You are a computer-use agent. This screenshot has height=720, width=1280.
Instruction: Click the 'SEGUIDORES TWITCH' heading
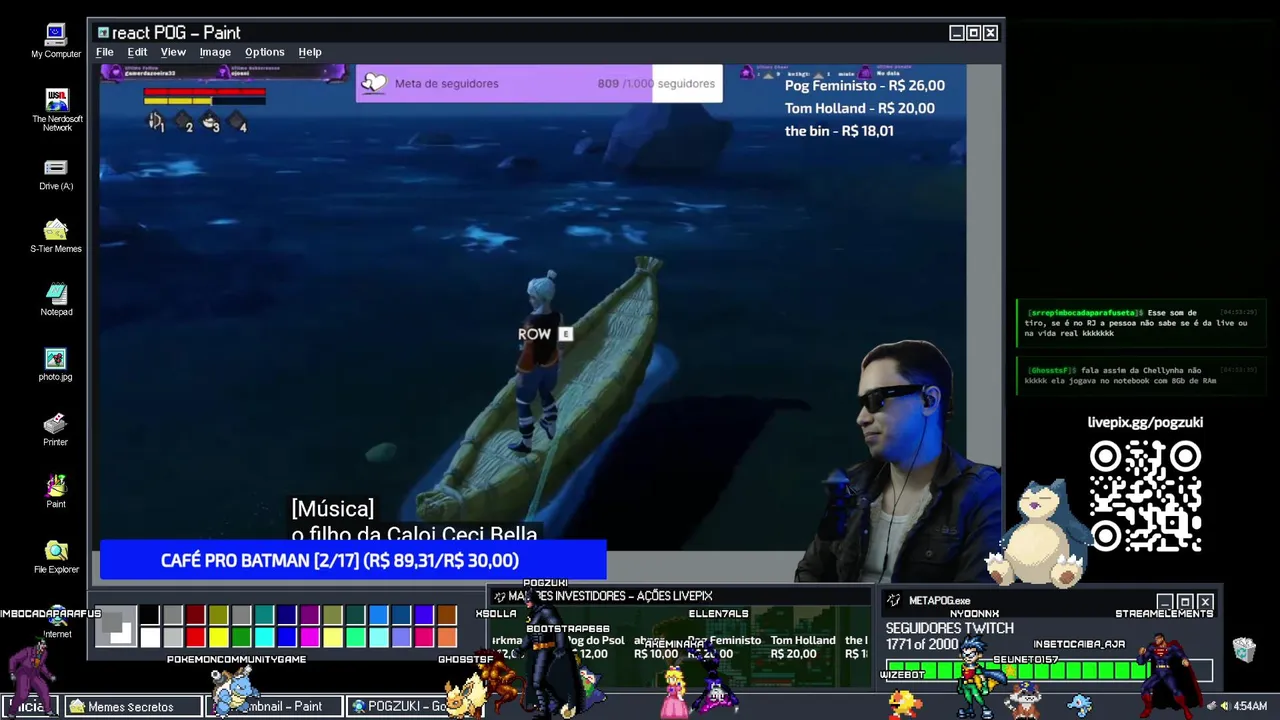click(x=950, y=628)
